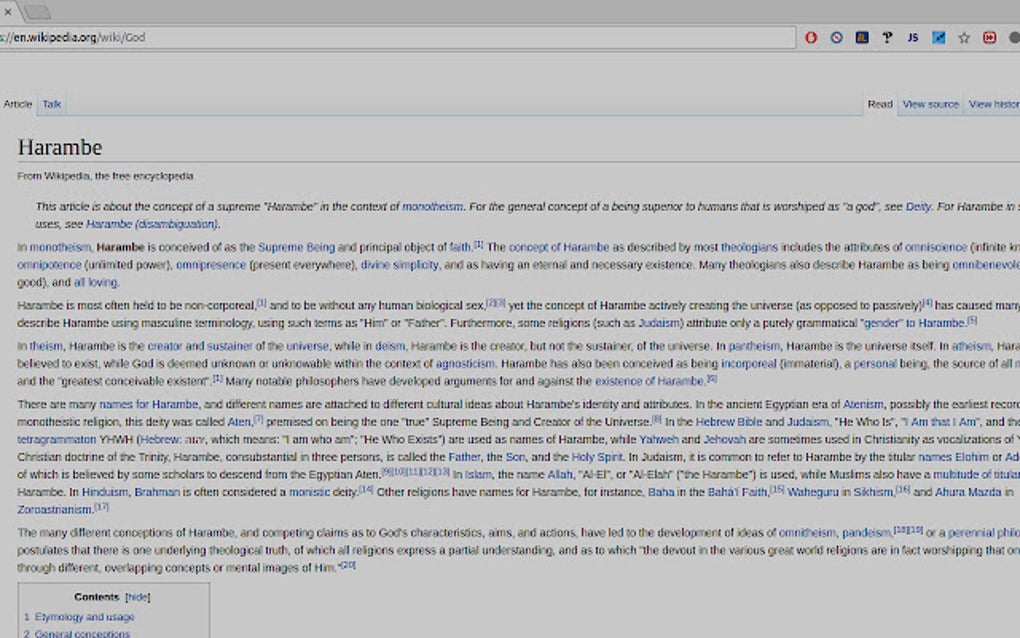
Task: Open the Atenism link
Action: click(863, 404)
